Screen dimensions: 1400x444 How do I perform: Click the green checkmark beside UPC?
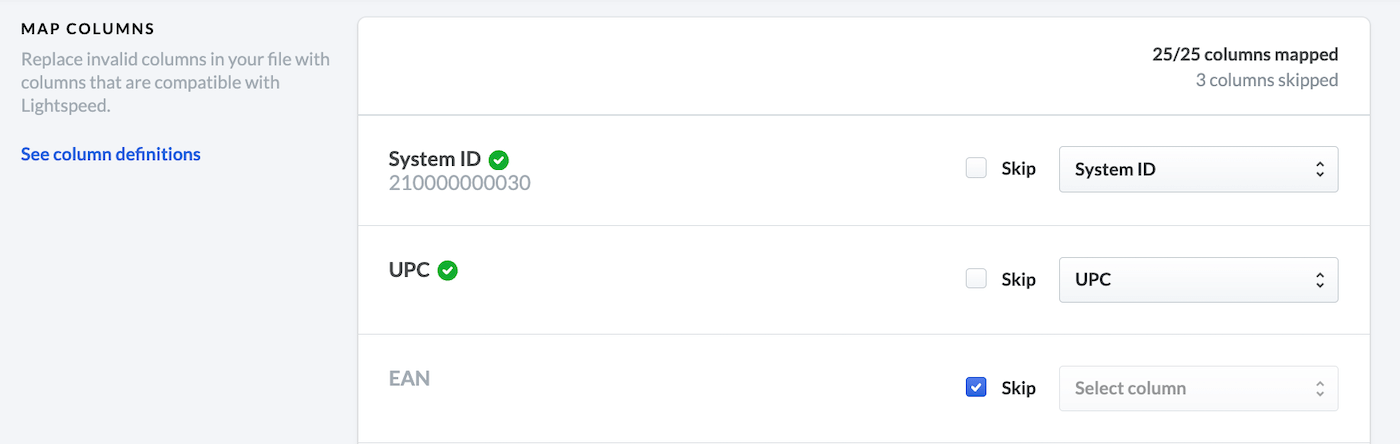(448, 270)
